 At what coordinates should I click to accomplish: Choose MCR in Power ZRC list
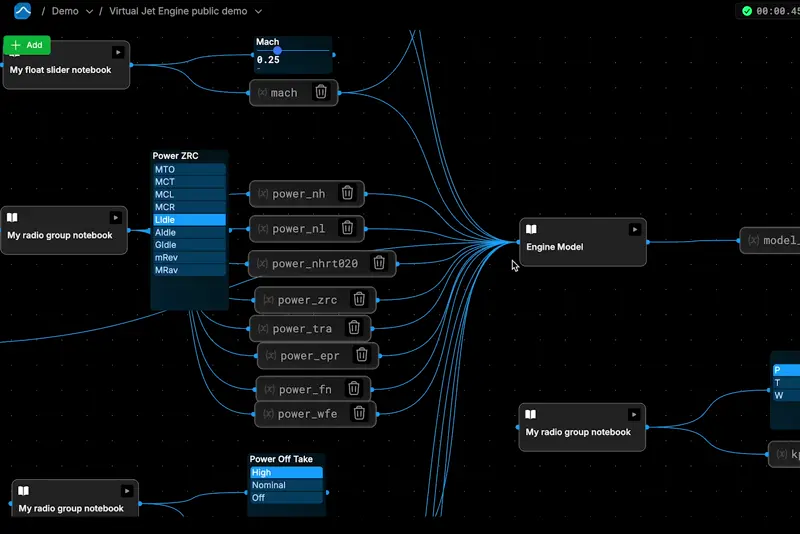click(x=189, y=207)
